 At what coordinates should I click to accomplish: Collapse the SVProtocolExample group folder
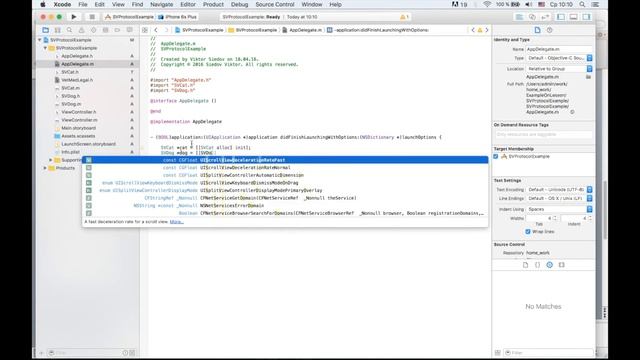(45, 48)
